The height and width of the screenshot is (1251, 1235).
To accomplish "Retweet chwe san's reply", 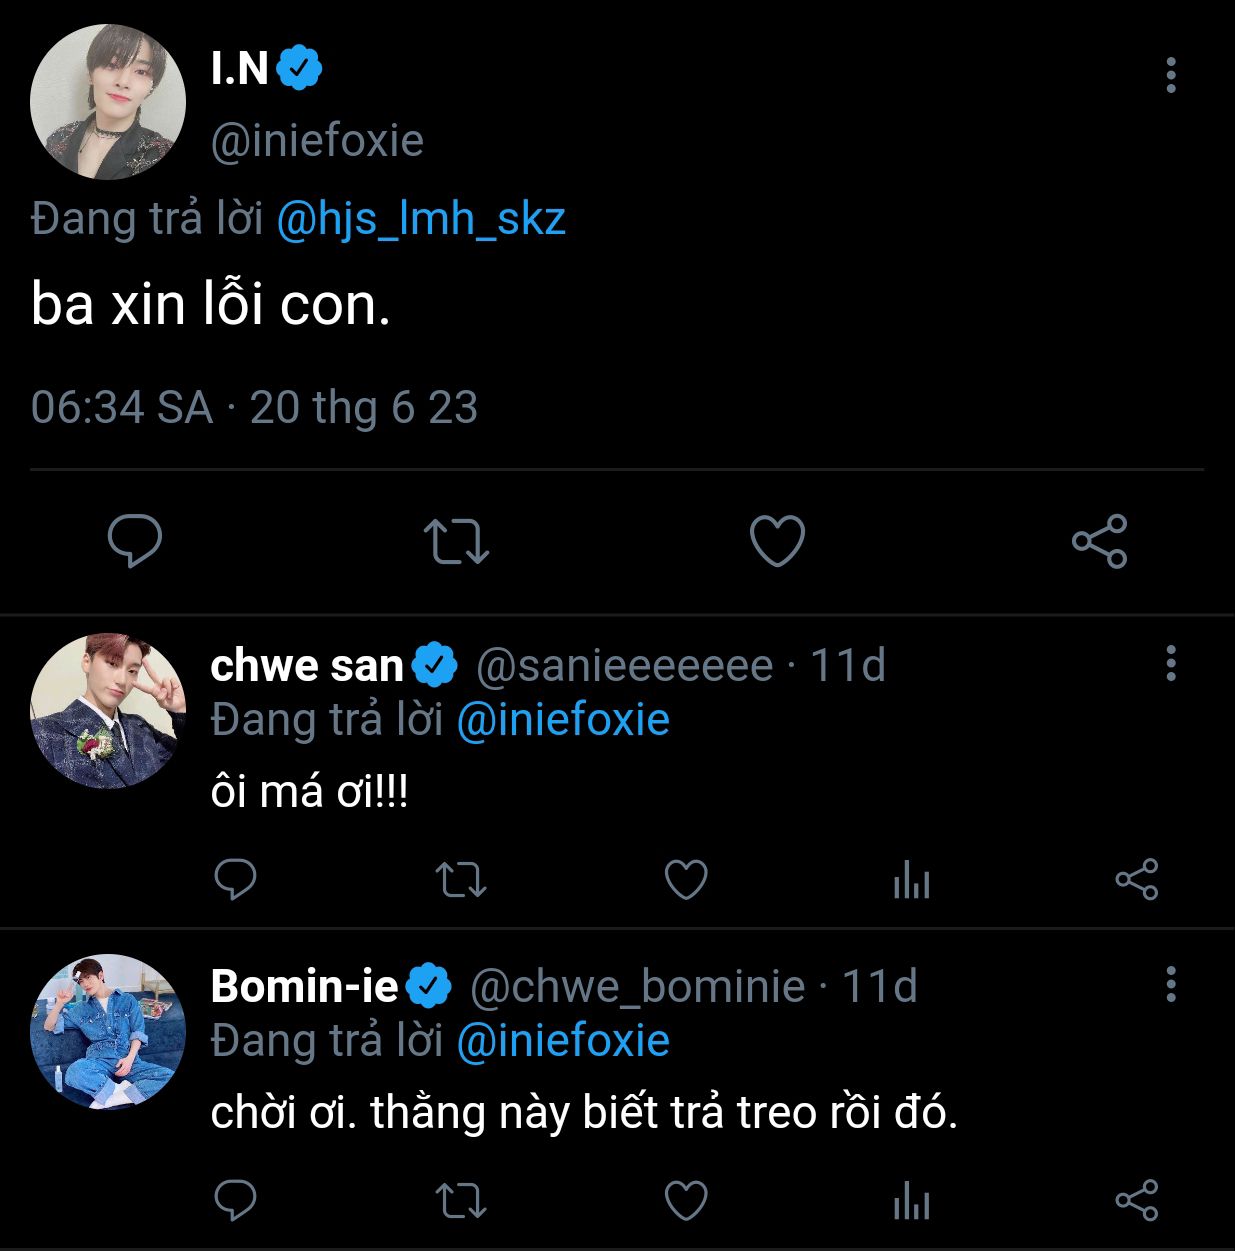I will click(x=461, y=880).
